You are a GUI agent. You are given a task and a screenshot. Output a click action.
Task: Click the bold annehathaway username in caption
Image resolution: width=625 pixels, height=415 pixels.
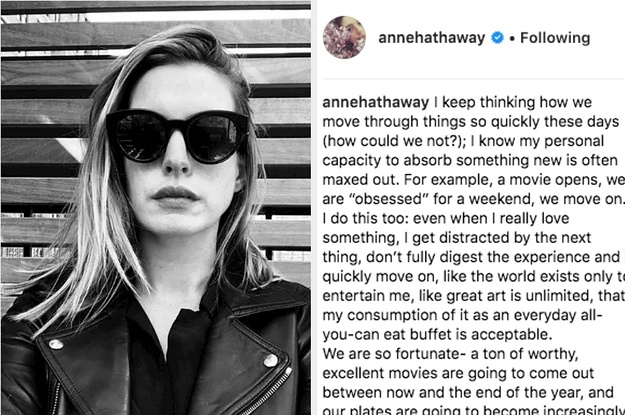[375, 102]
